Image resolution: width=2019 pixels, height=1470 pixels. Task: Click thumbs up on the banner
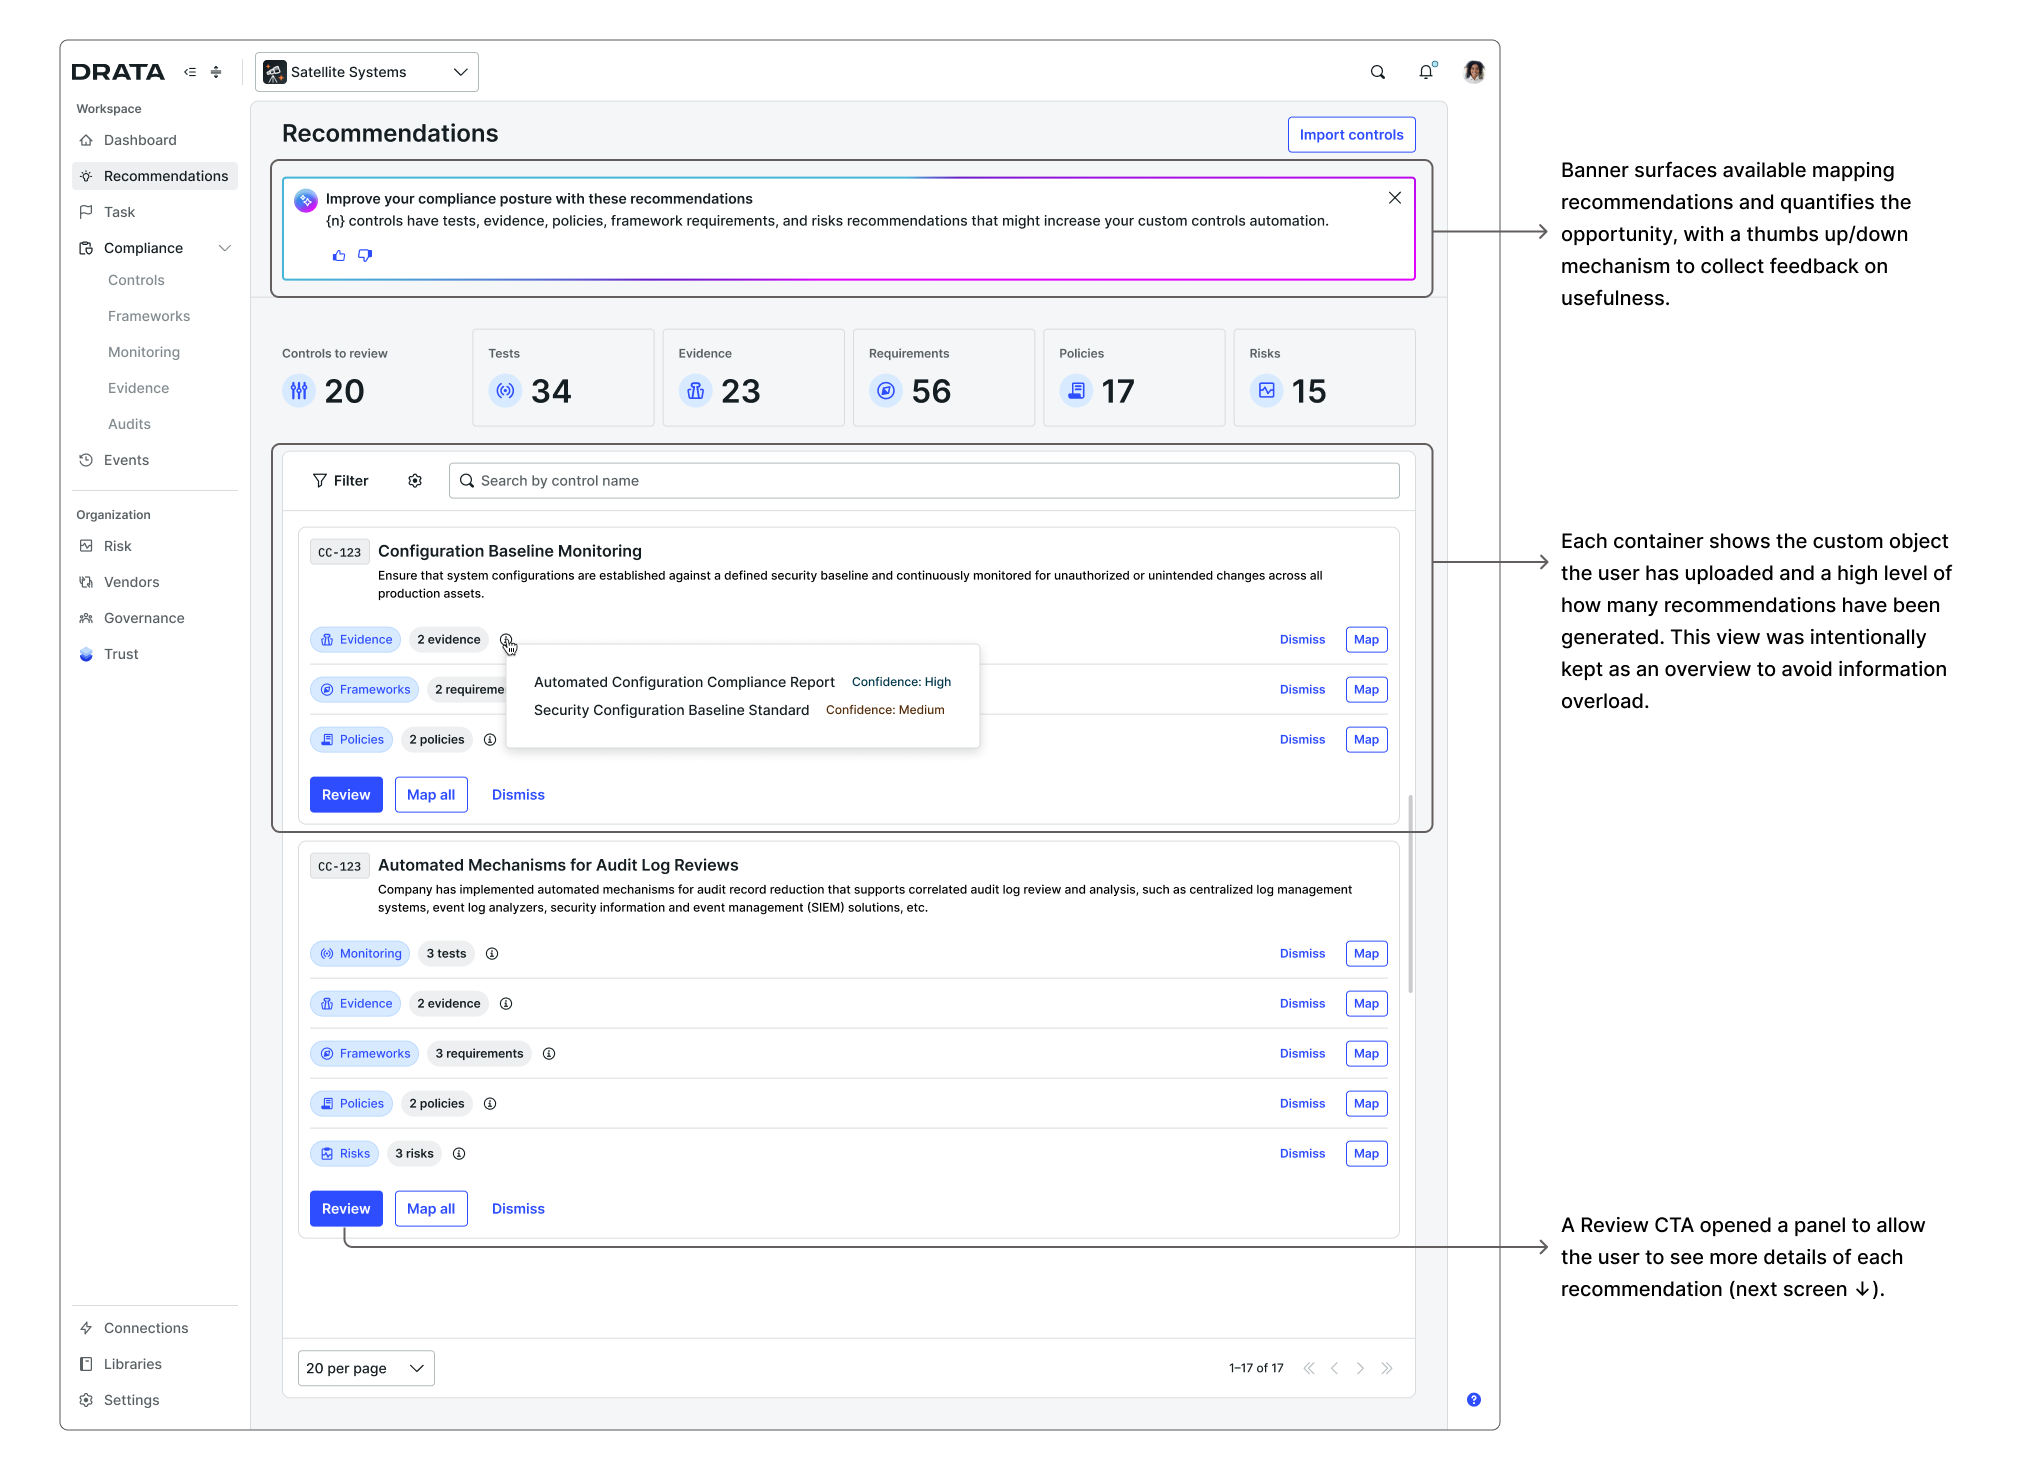(339, 256)
